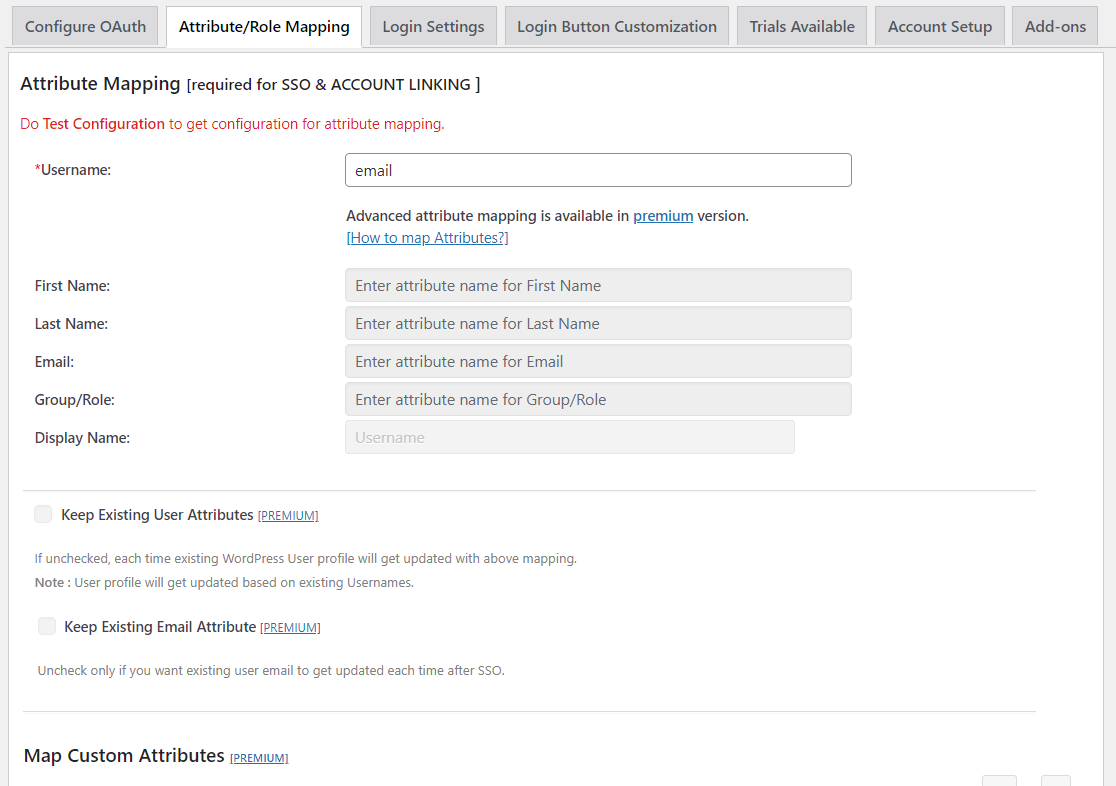This screenshot has height=786, width=1116.
Task: Go to Login Button Customization tab
Action: 617,26
